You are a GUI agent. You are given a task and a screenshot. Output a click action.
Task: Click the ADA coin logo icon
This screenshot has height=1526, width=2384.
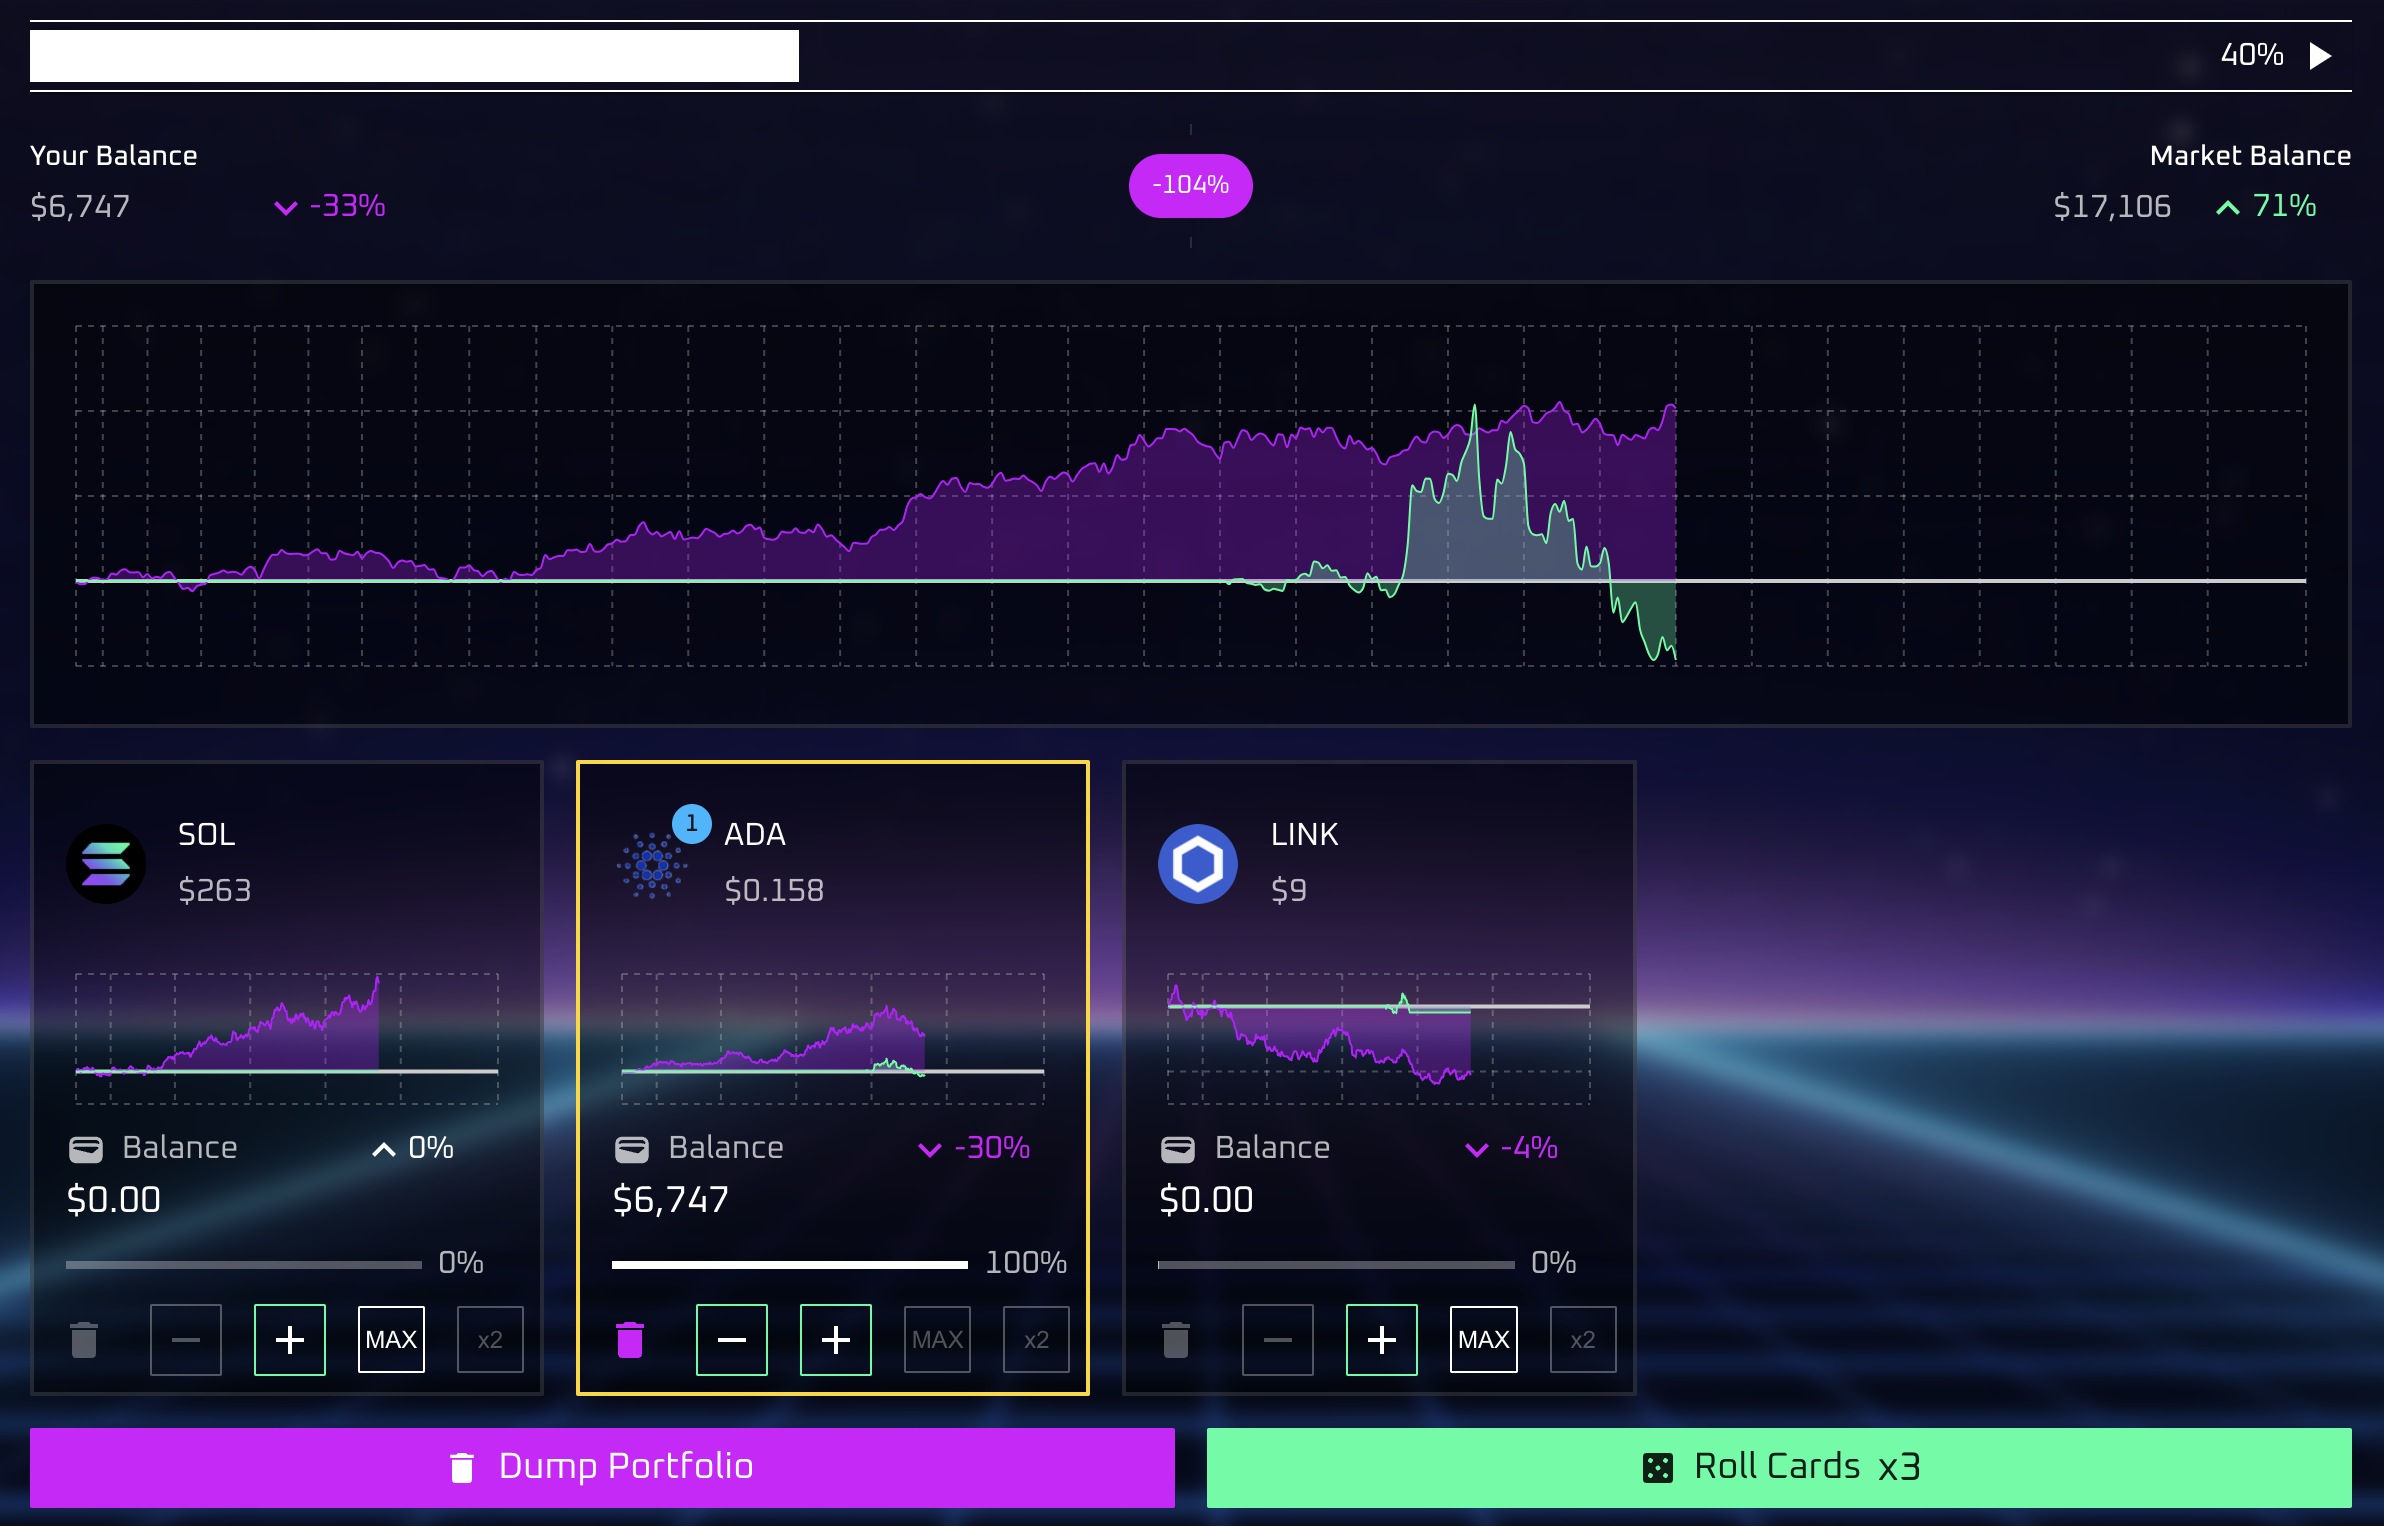pyautogui.click(x=652, y=865)
